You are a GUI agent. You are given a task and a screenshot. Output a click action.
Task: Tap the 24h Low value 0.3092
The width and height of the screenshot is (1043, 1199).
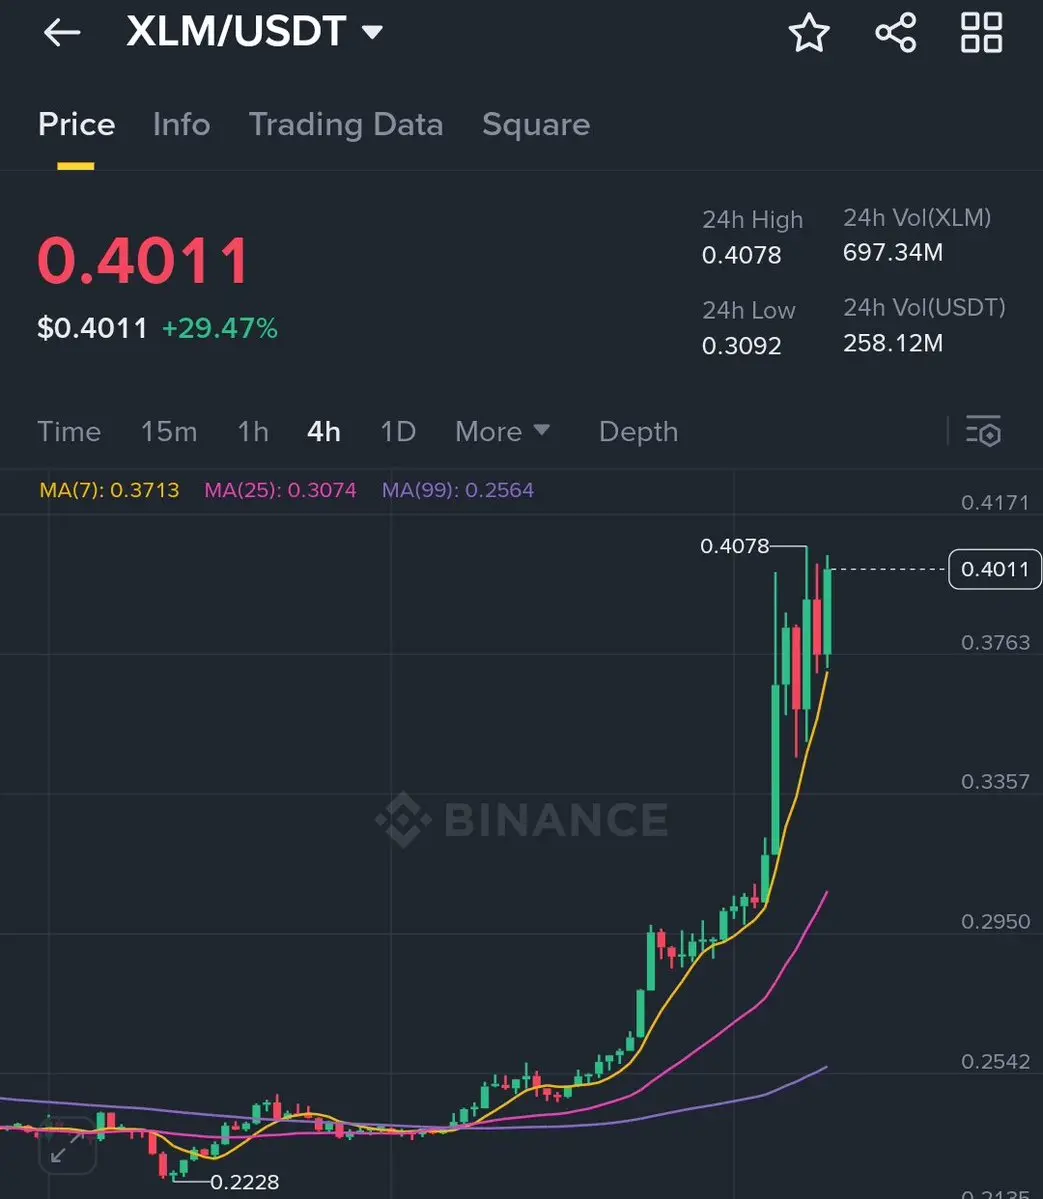click(741, 346)
